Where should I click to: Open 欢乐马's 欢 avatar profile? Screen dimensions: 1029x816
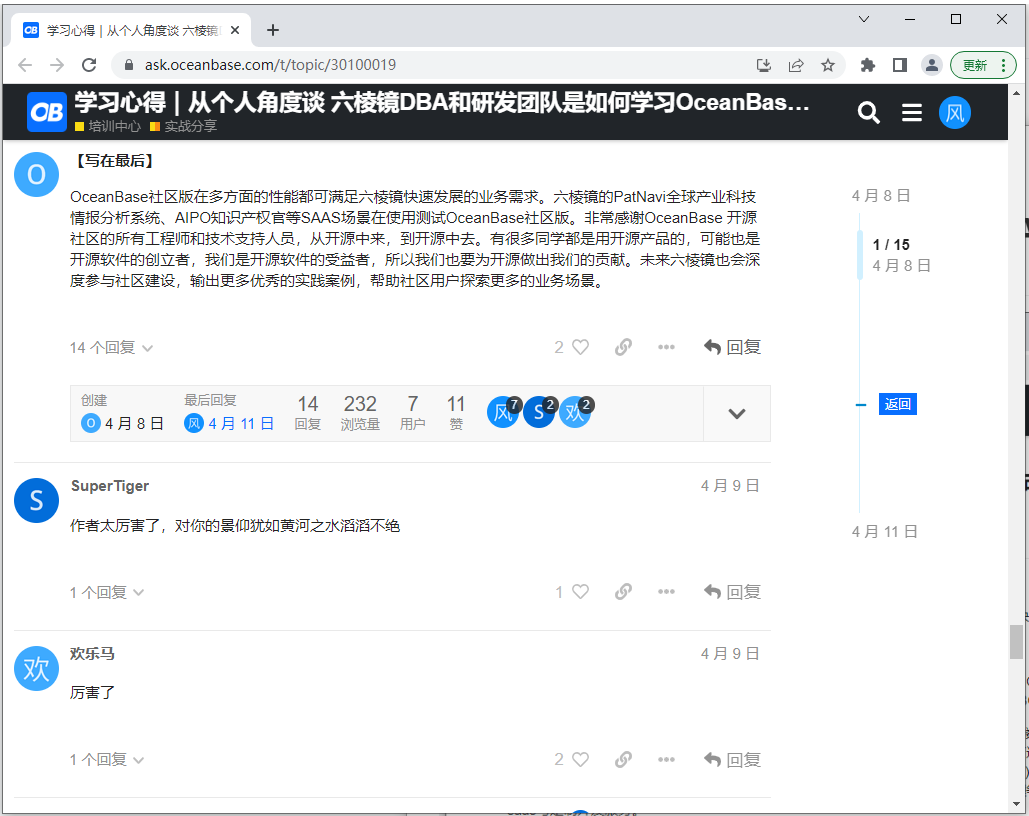click(37, 668)
